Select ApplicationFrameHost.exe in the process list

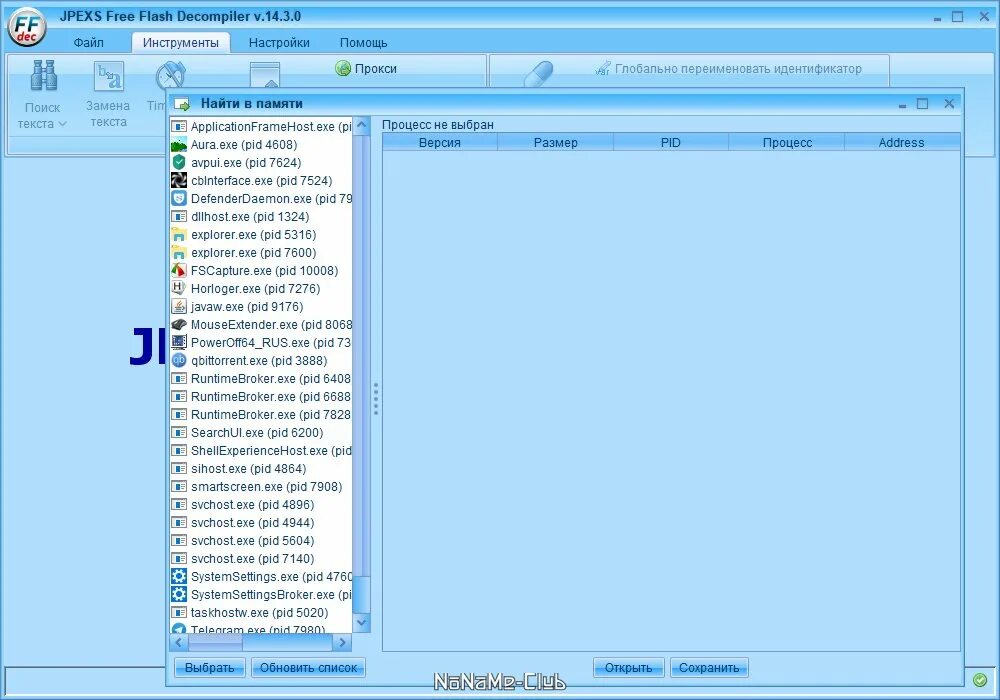pos(261,126)
